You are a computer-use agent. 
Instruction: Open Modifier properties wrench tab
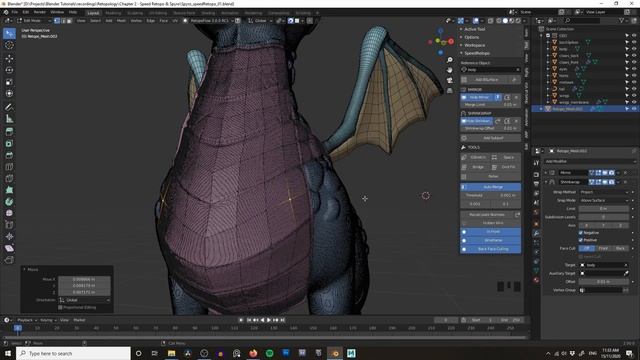coord(536,233)
